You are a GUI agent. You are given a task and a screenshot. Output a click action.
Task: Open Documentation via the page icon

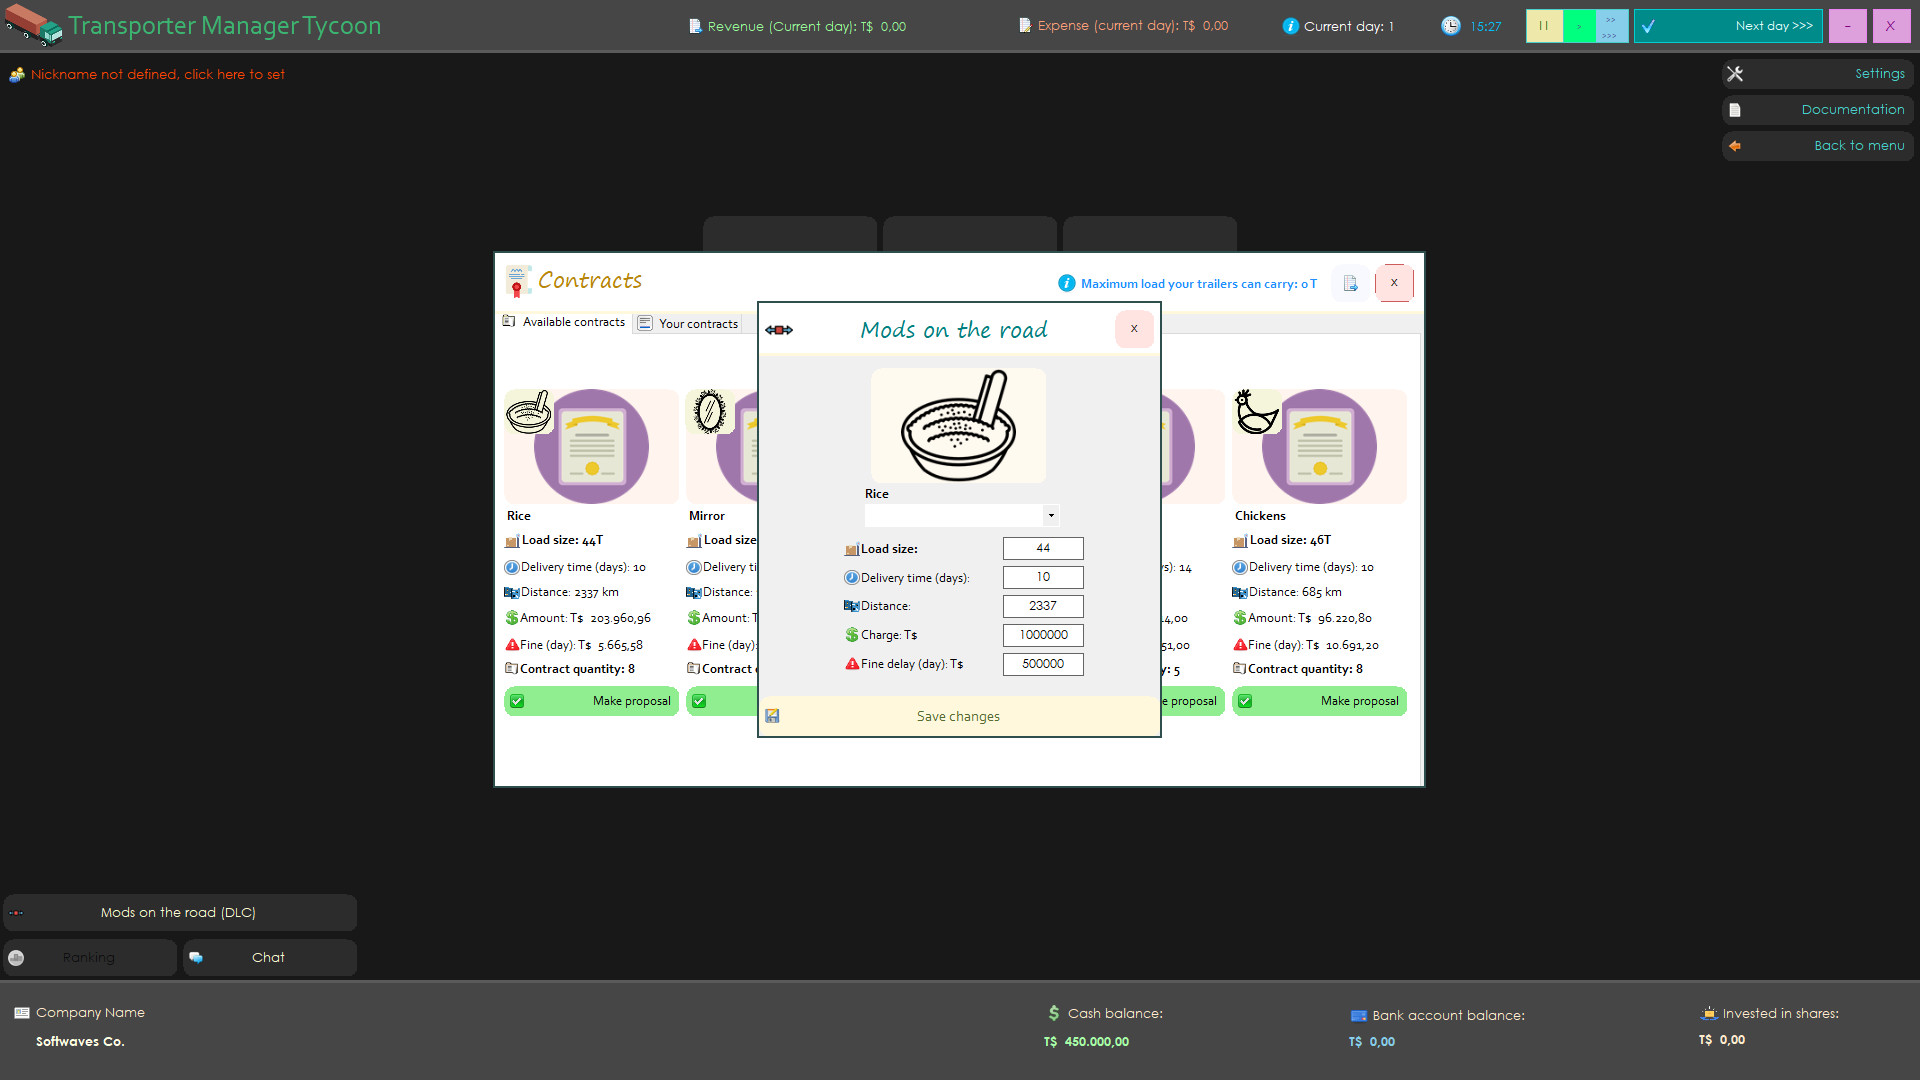1735,109
